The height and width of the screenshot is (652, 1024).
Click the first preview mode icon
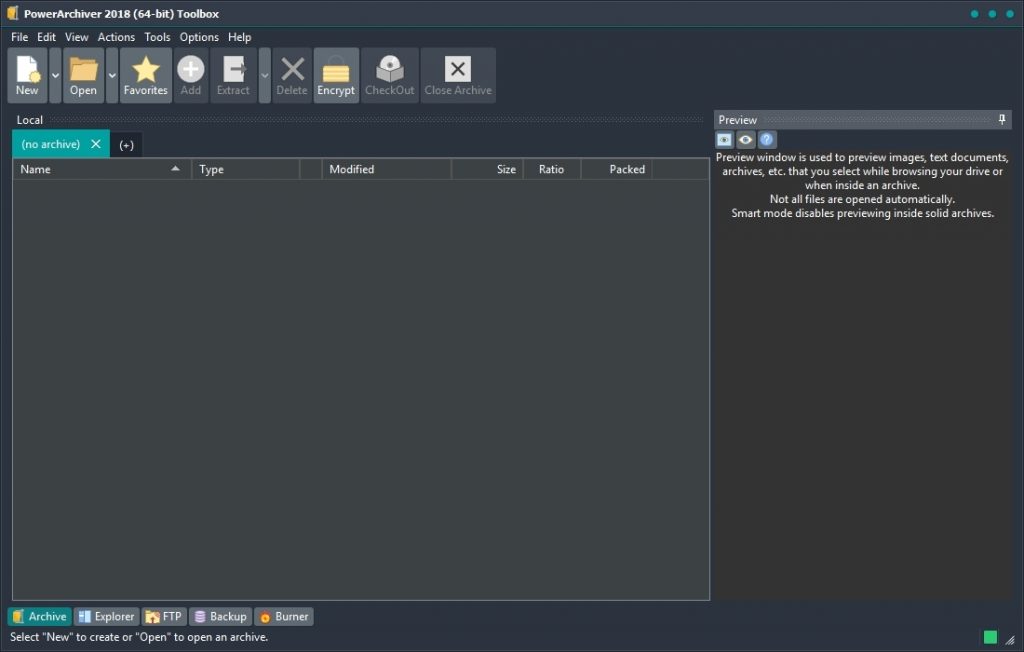pos(724,140)
